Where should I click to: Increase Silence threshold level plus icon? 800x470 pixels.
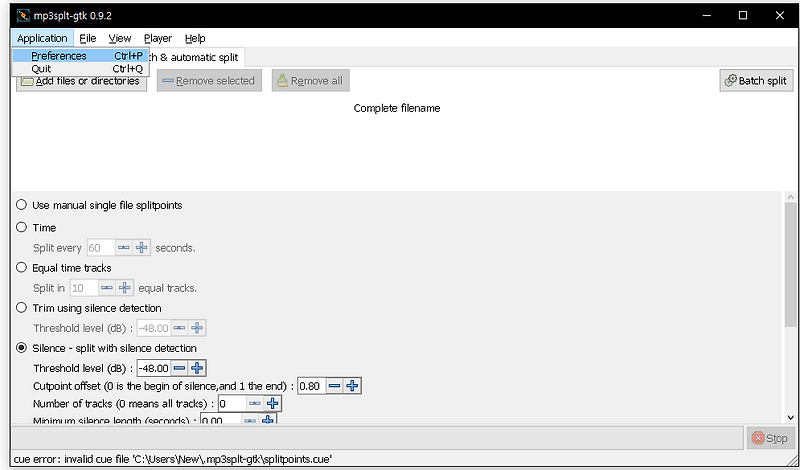coord(197,368)
